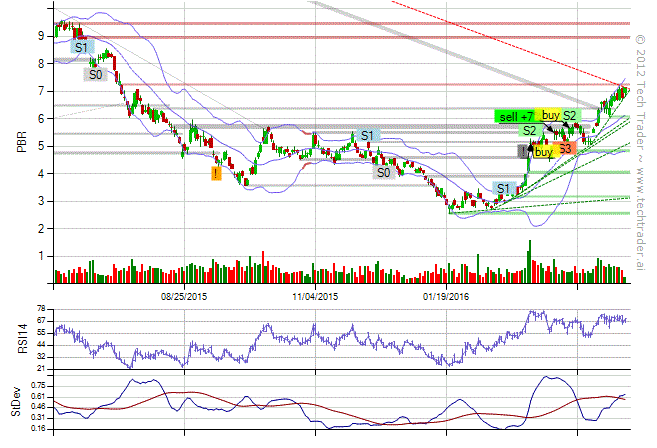Image resolution: width=657 pixels, height=448 pixels.
Task: Click the S1 label beside price level 9
Action: point(82,47)
